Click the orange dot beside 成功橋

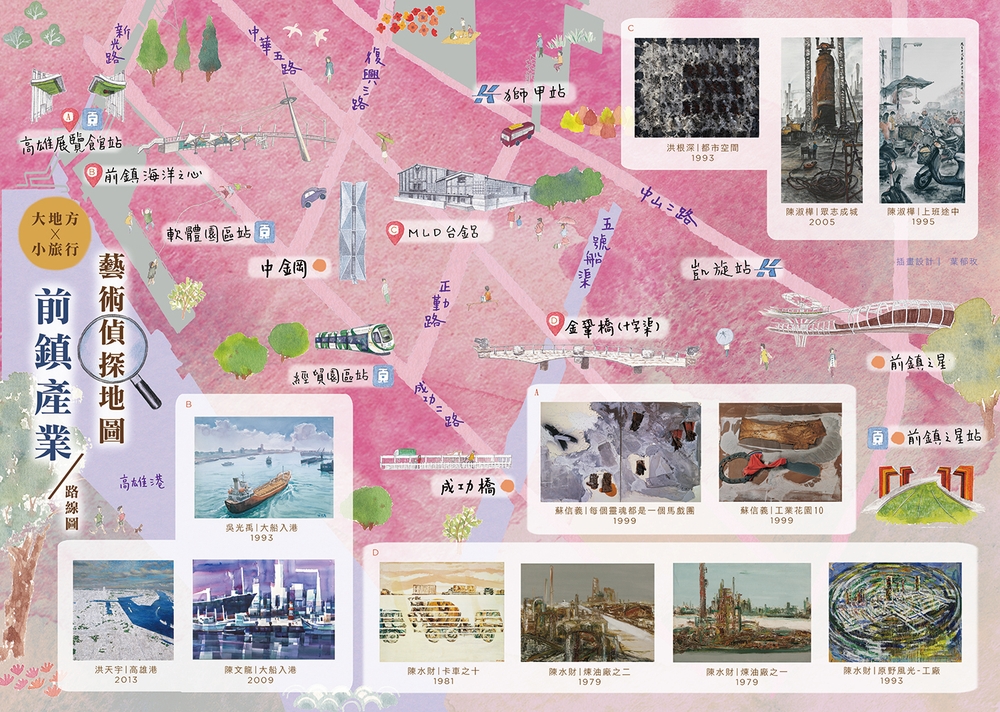pos(507,486)
